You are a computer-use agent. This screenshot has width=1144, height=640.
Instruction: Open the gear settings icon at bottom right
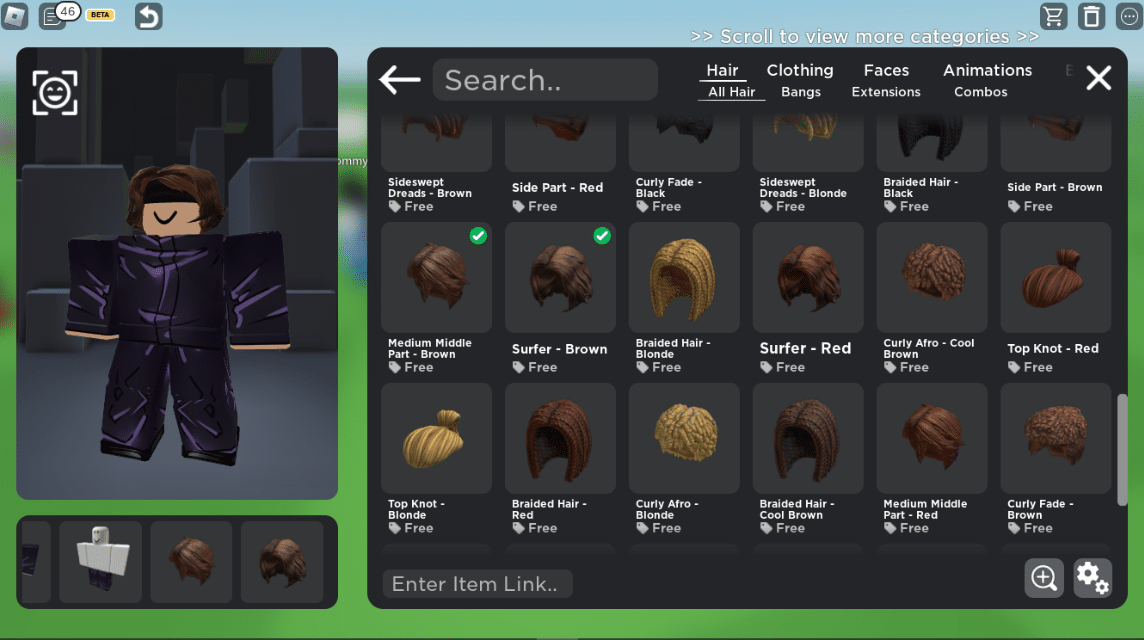[x=1092, y=578]
